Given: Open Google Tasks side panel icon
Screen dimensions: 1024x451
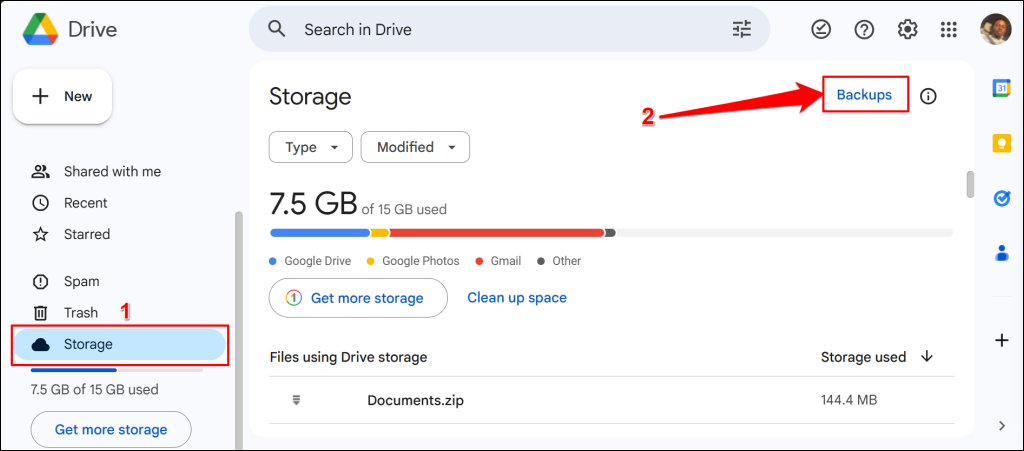Looking at the screenshot, I should pos(1001,198).
